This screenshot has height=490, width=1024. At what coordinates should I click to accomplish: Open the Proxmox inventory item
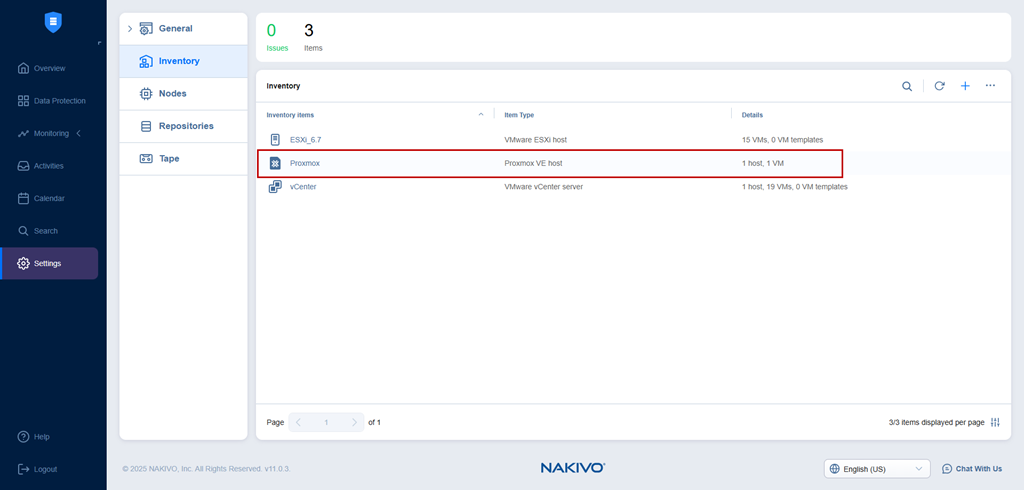click(x=305, y=163)
